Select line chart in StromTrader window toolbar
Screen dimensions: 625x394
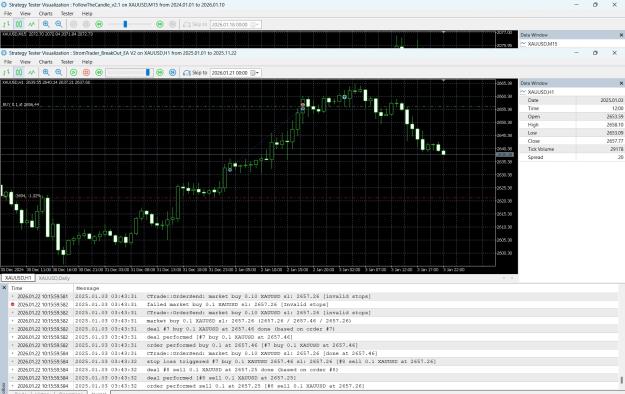(x=31, y=73)
